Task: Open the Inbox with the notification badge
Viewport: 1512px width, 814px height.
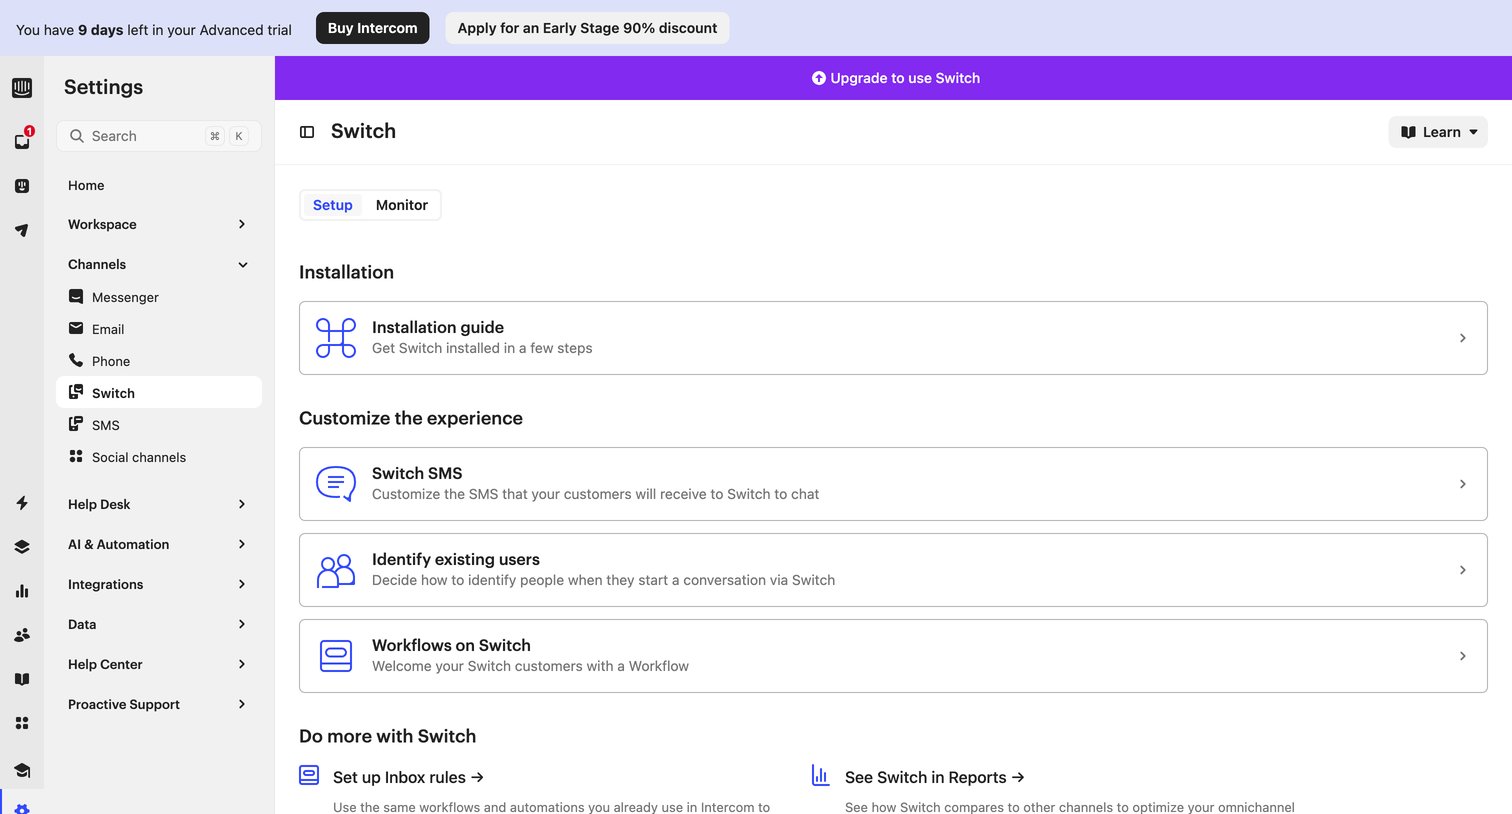Action: coord(22,141)
